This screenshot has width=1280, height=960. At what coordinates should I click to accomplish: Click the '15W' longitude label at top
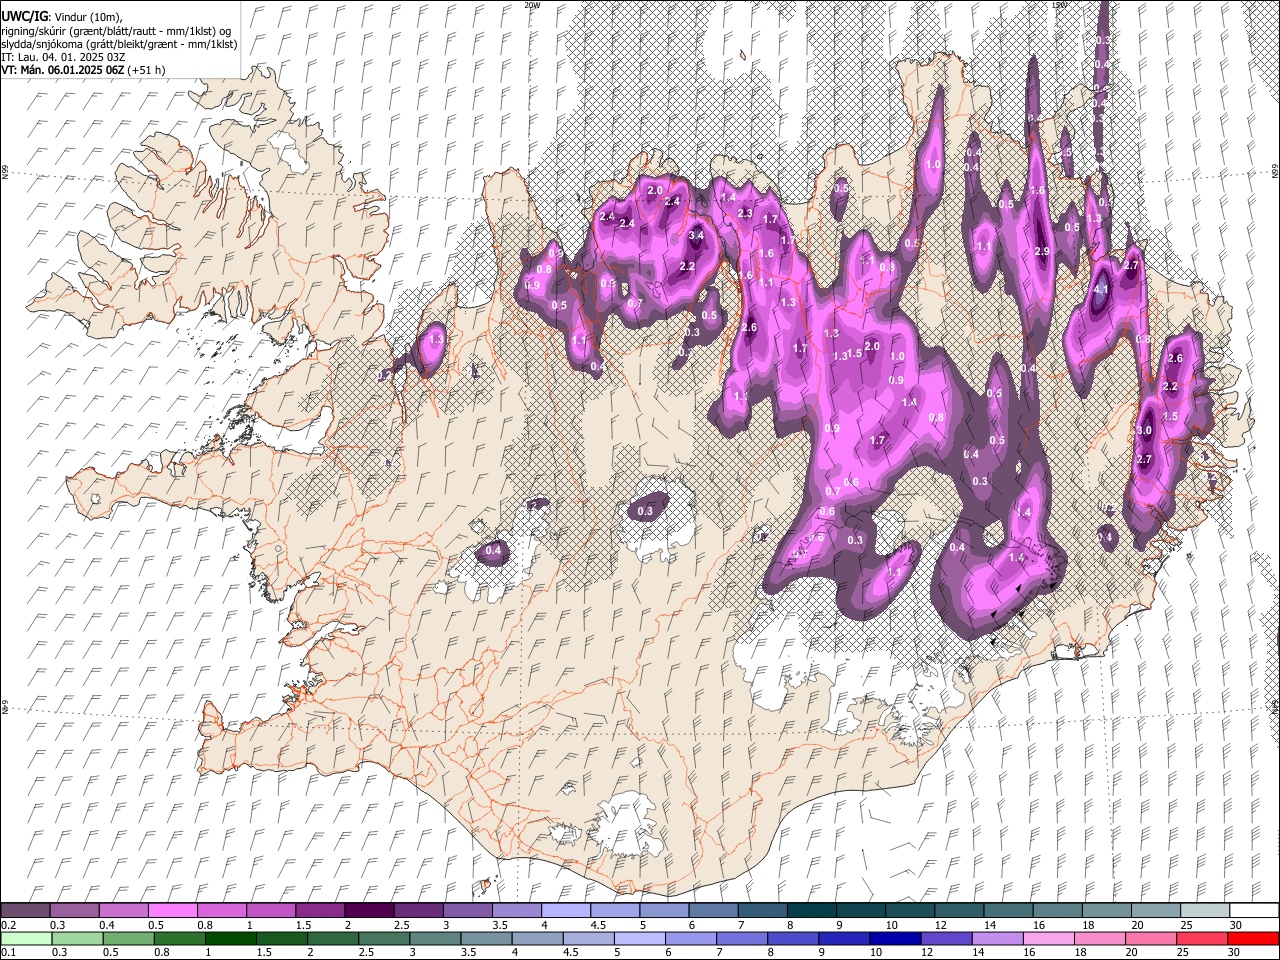pyautogui.click(x=1059, y=5)
